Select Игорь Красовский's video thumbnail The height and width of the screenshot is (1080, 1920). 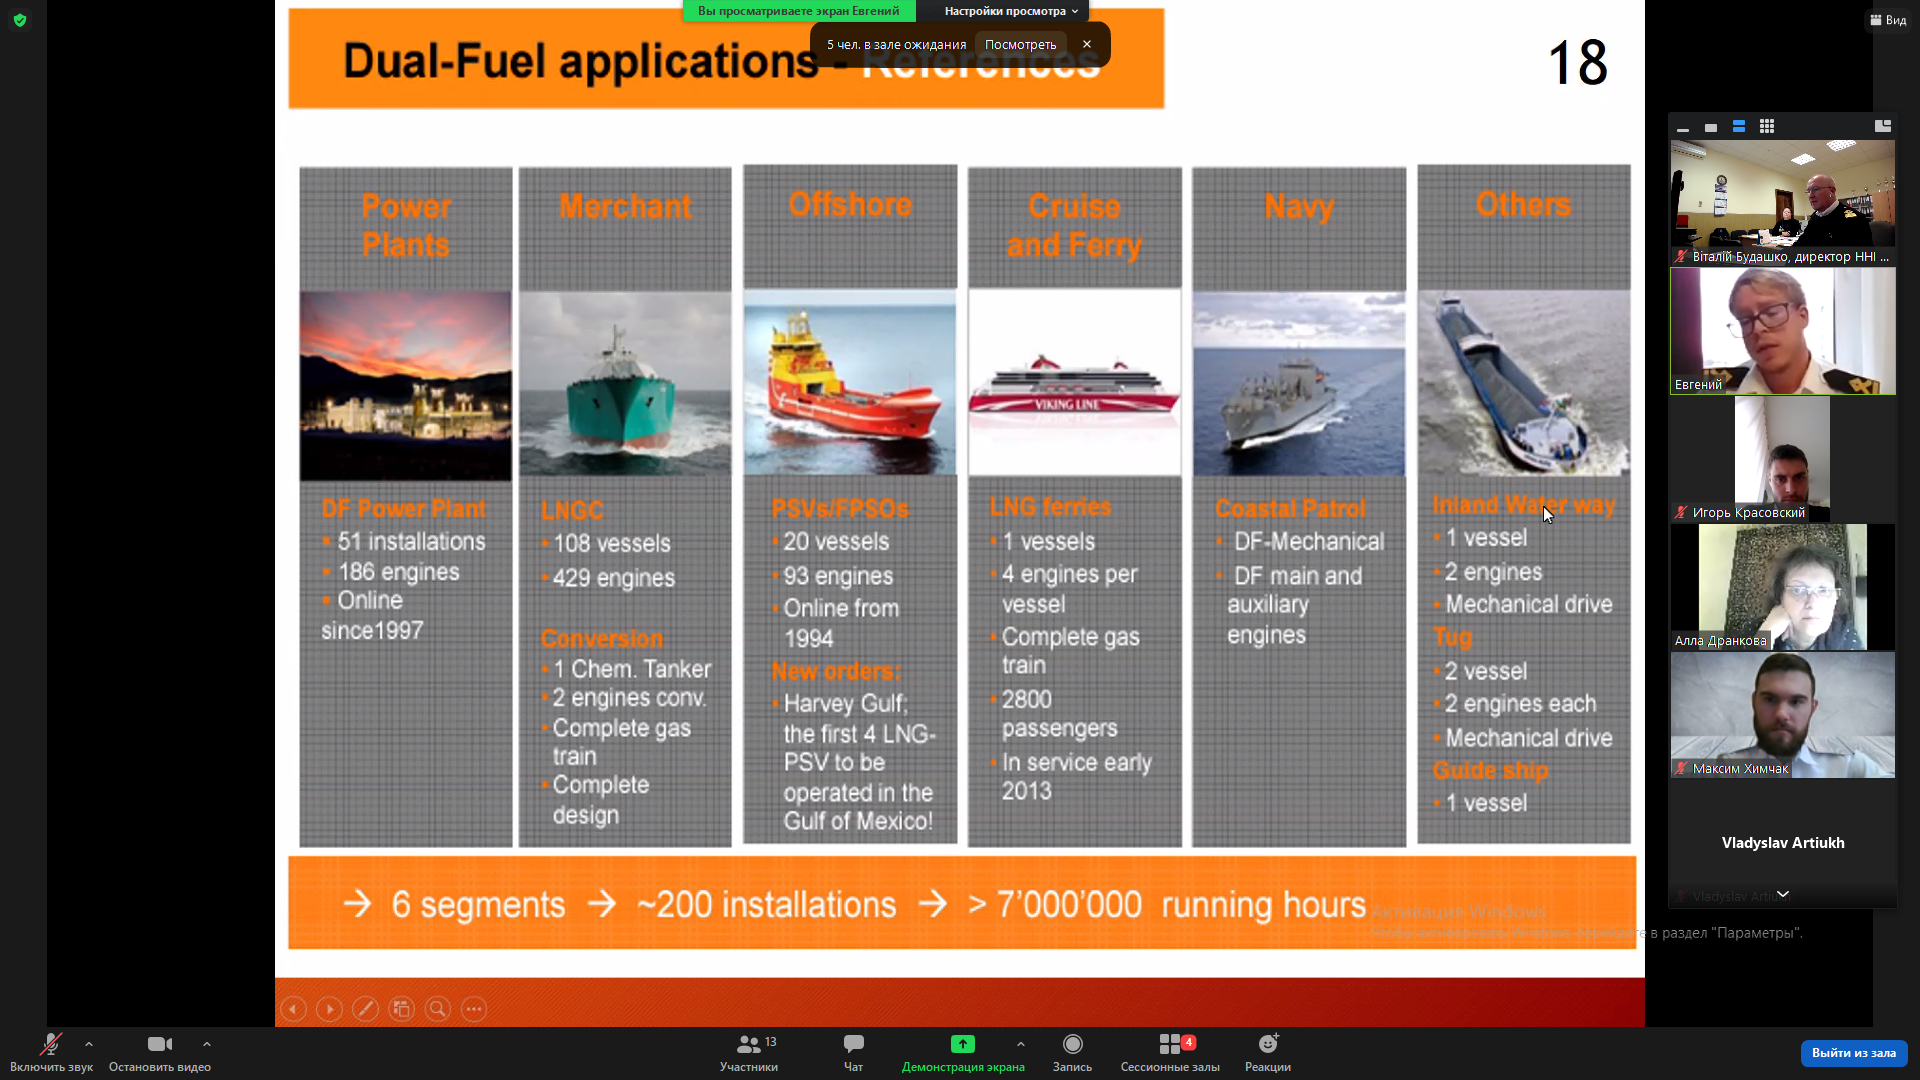1783,459
